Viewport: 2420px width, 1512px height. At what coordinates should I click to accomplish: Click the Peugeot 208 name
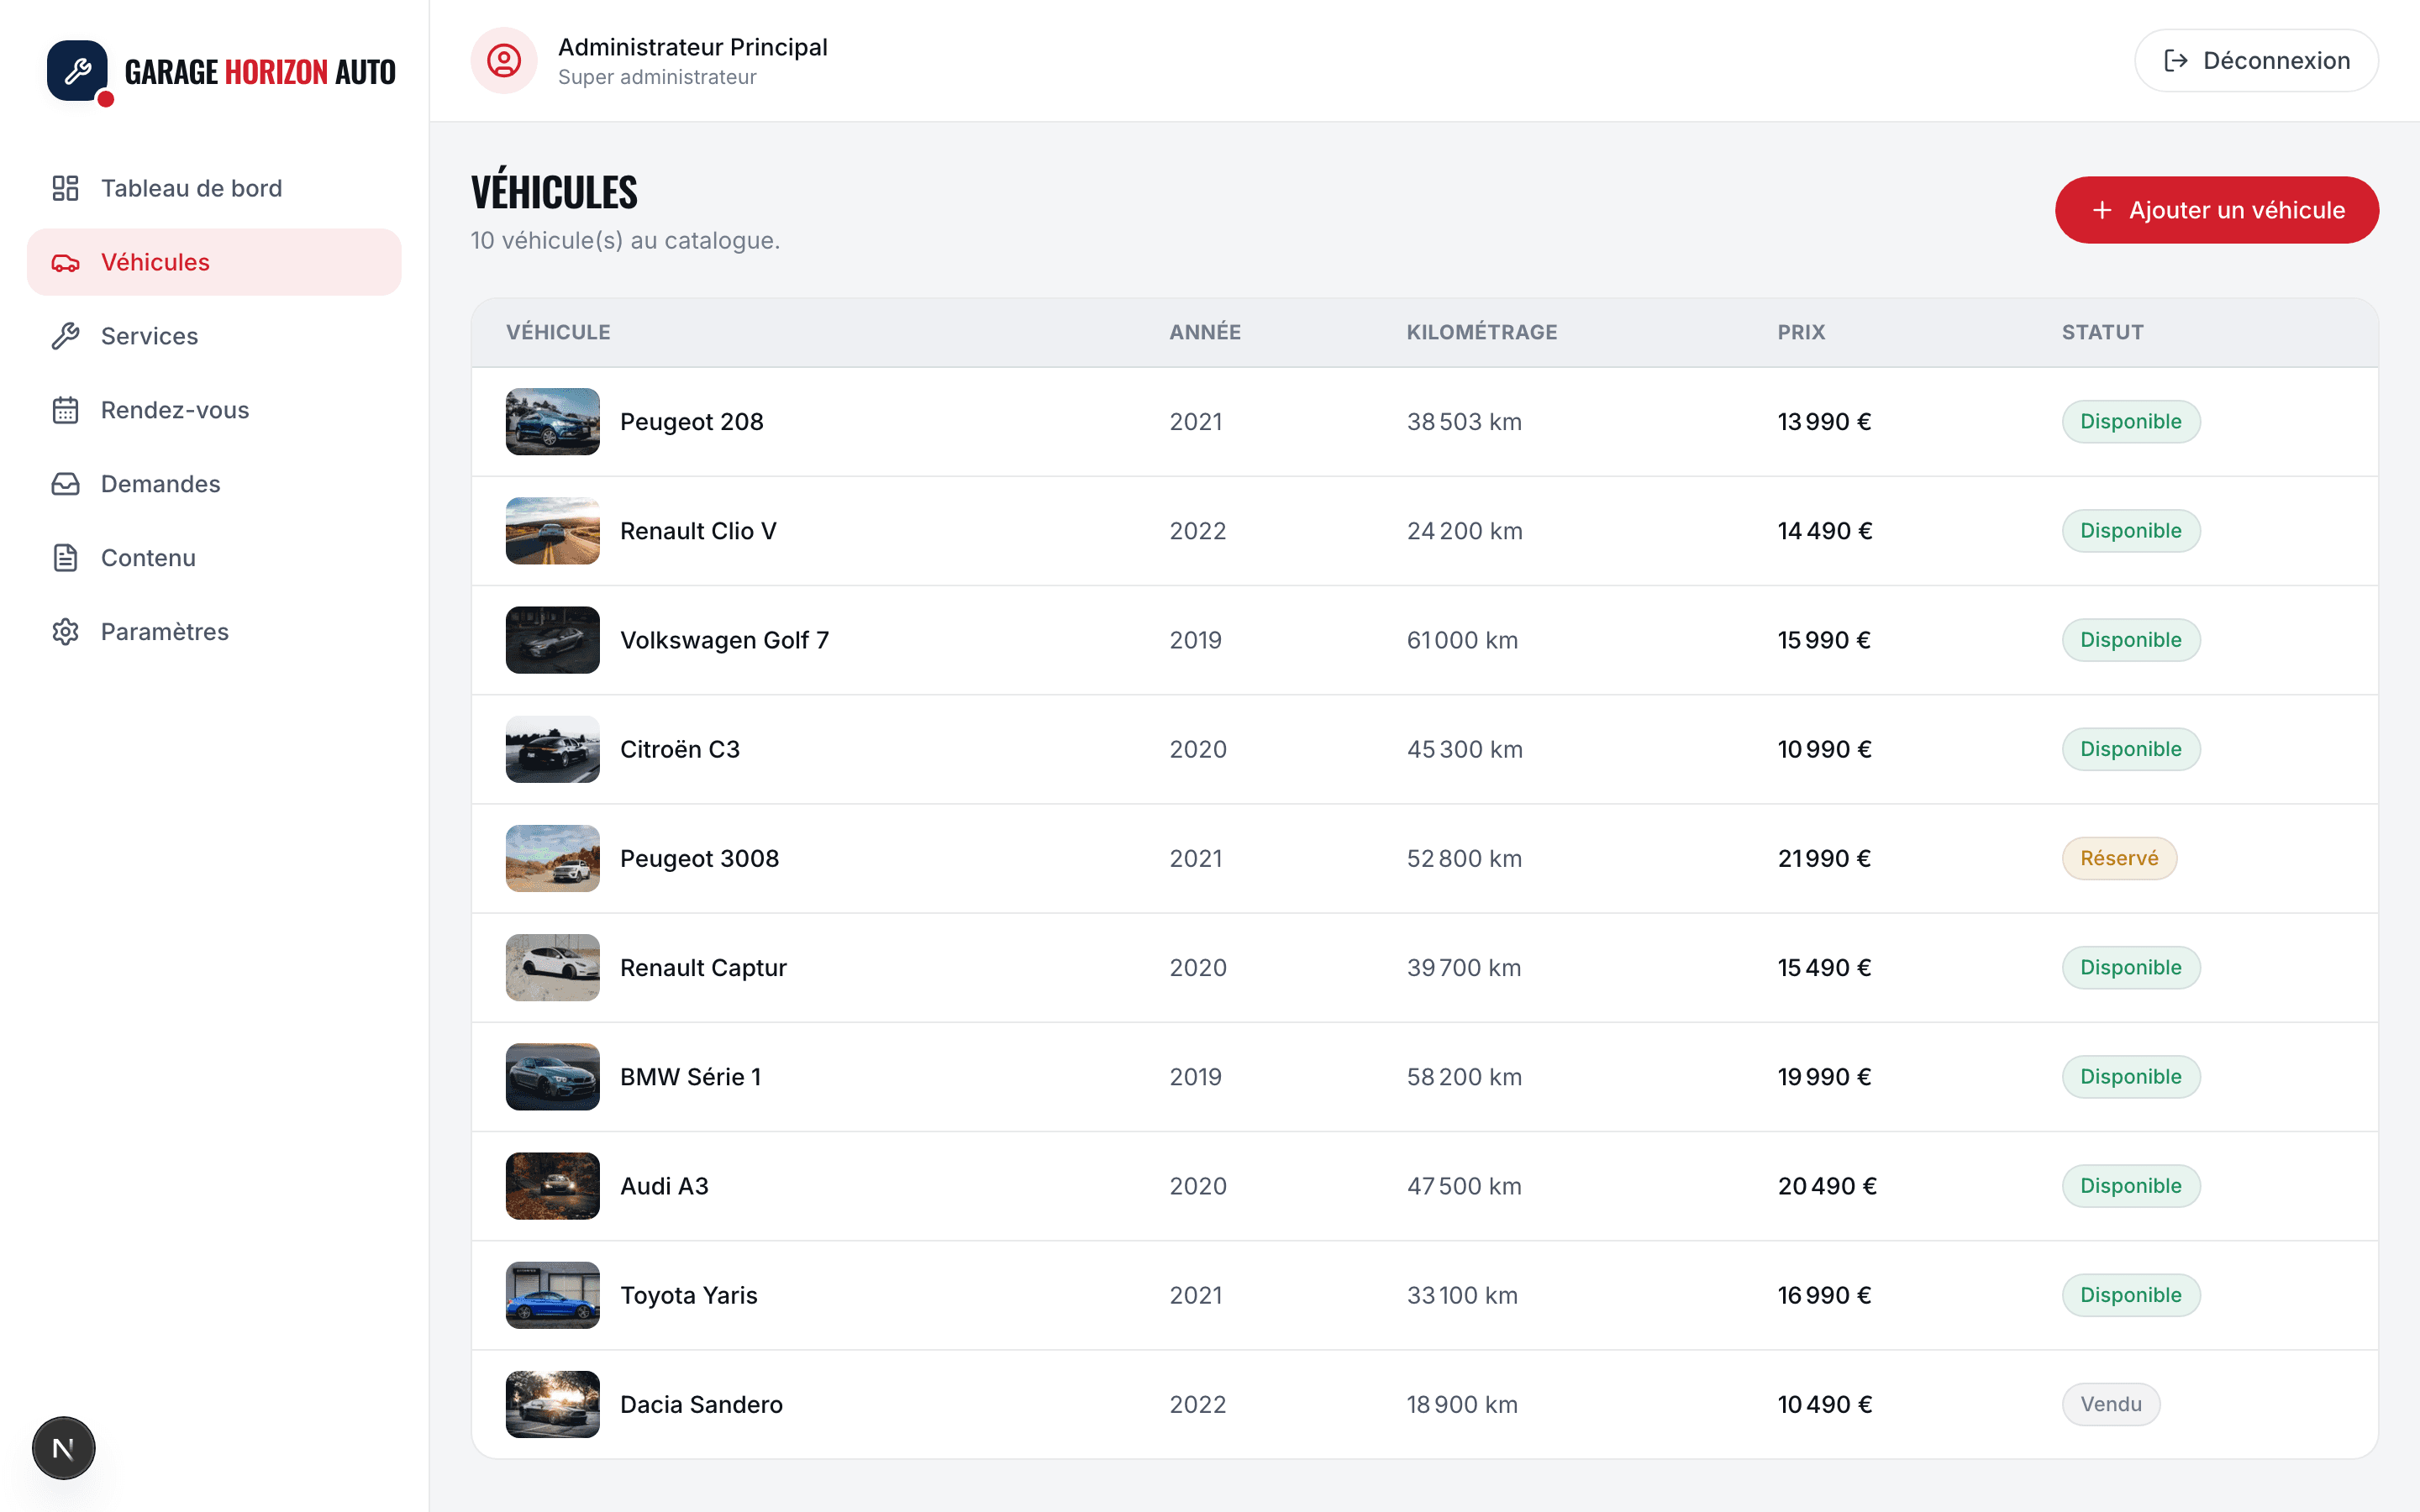691,422
